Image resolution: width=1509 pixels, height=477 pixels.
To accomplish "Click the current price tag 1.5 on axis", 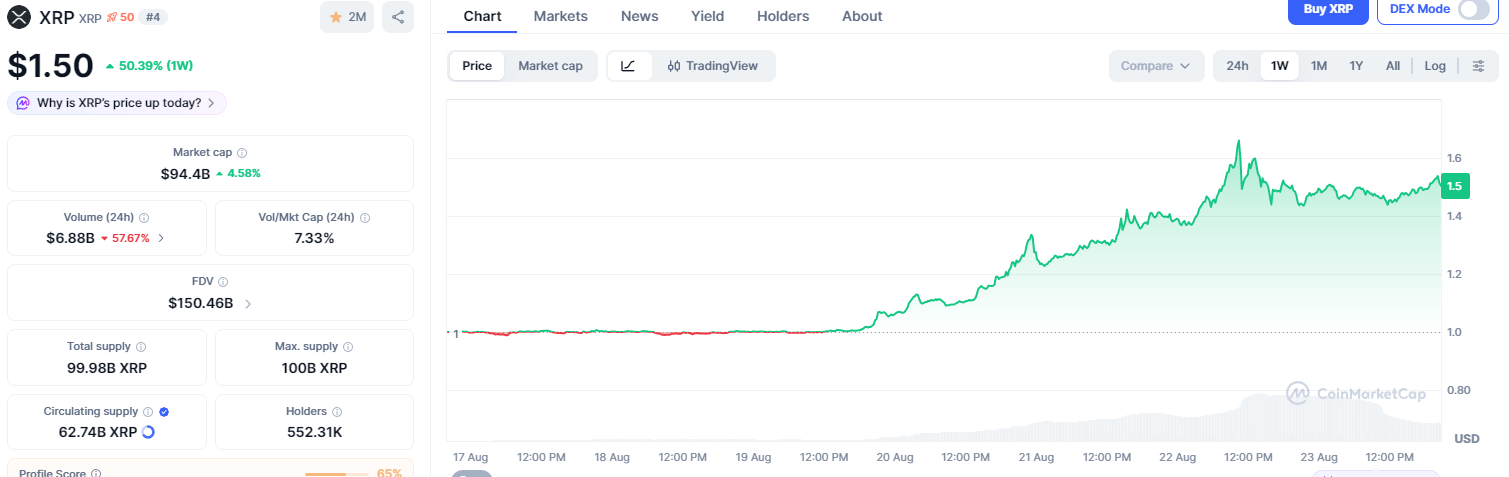I will coord(1454,186).
